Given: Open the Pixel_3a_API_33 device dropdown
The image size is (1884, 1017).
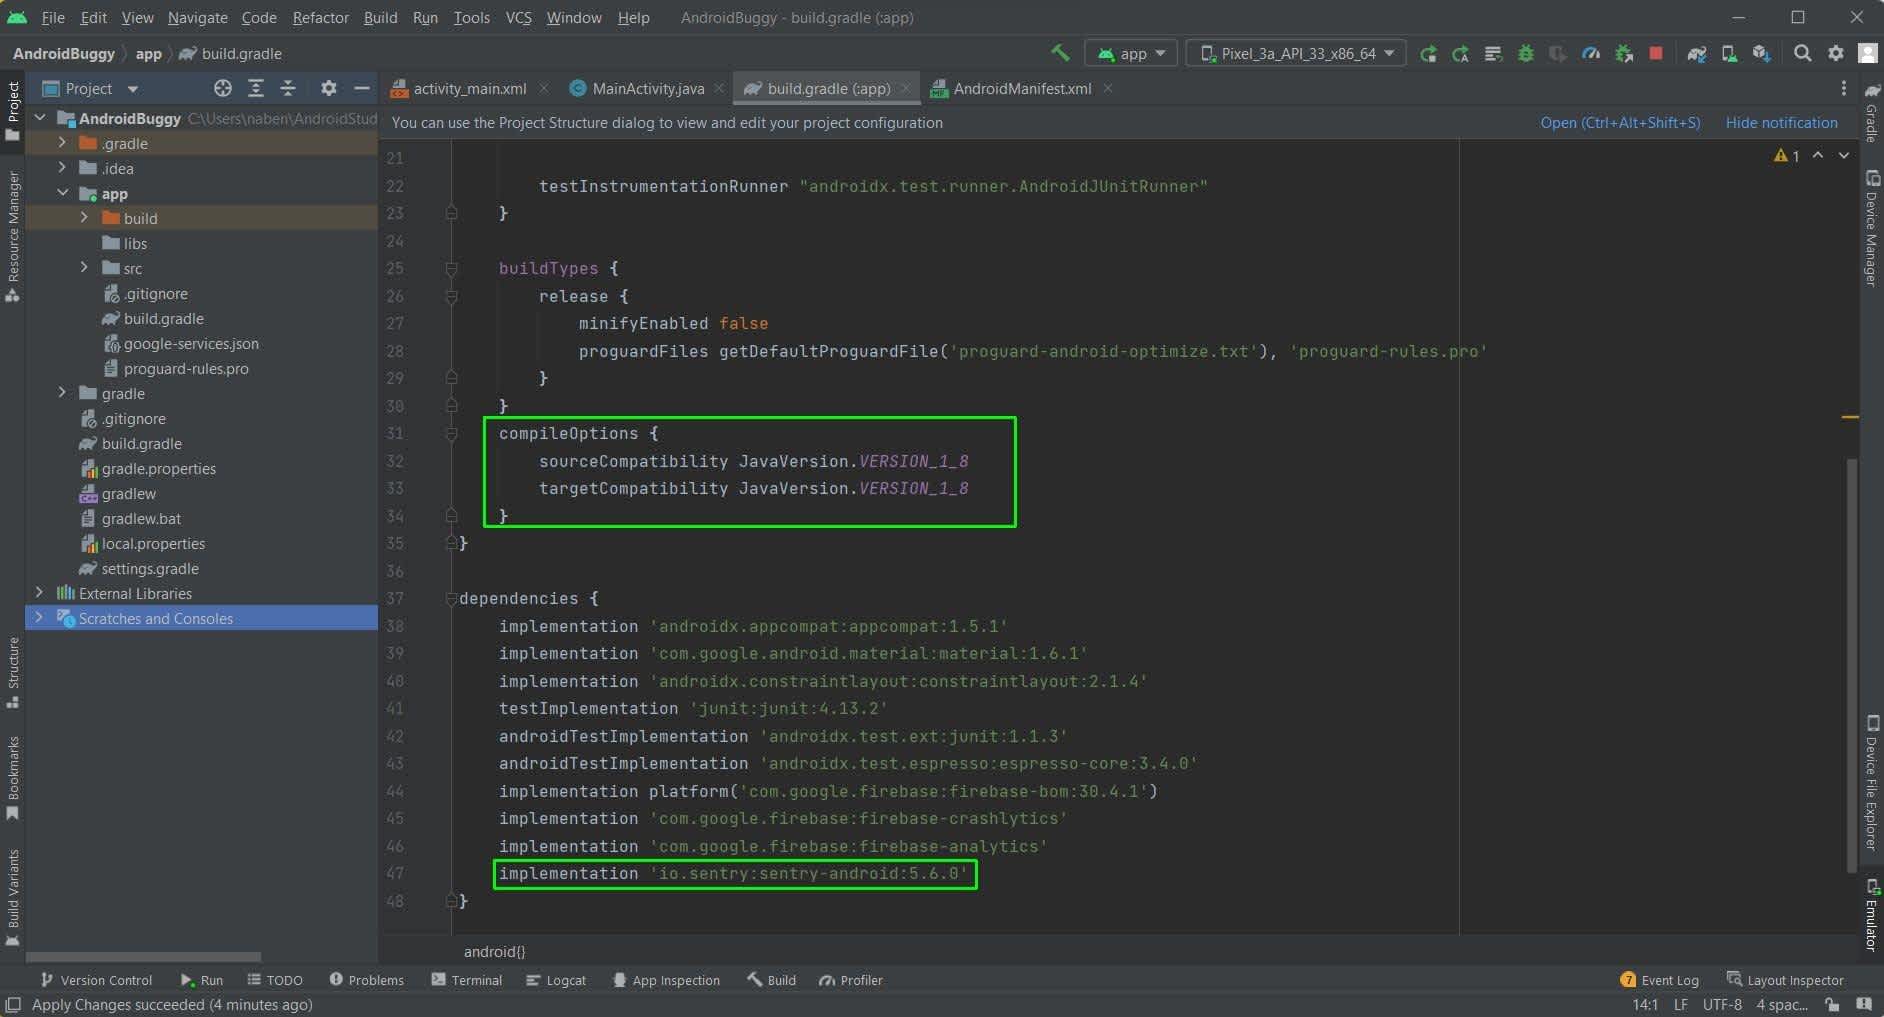Looking at the screenshot, I should (x=1296, y=54).
